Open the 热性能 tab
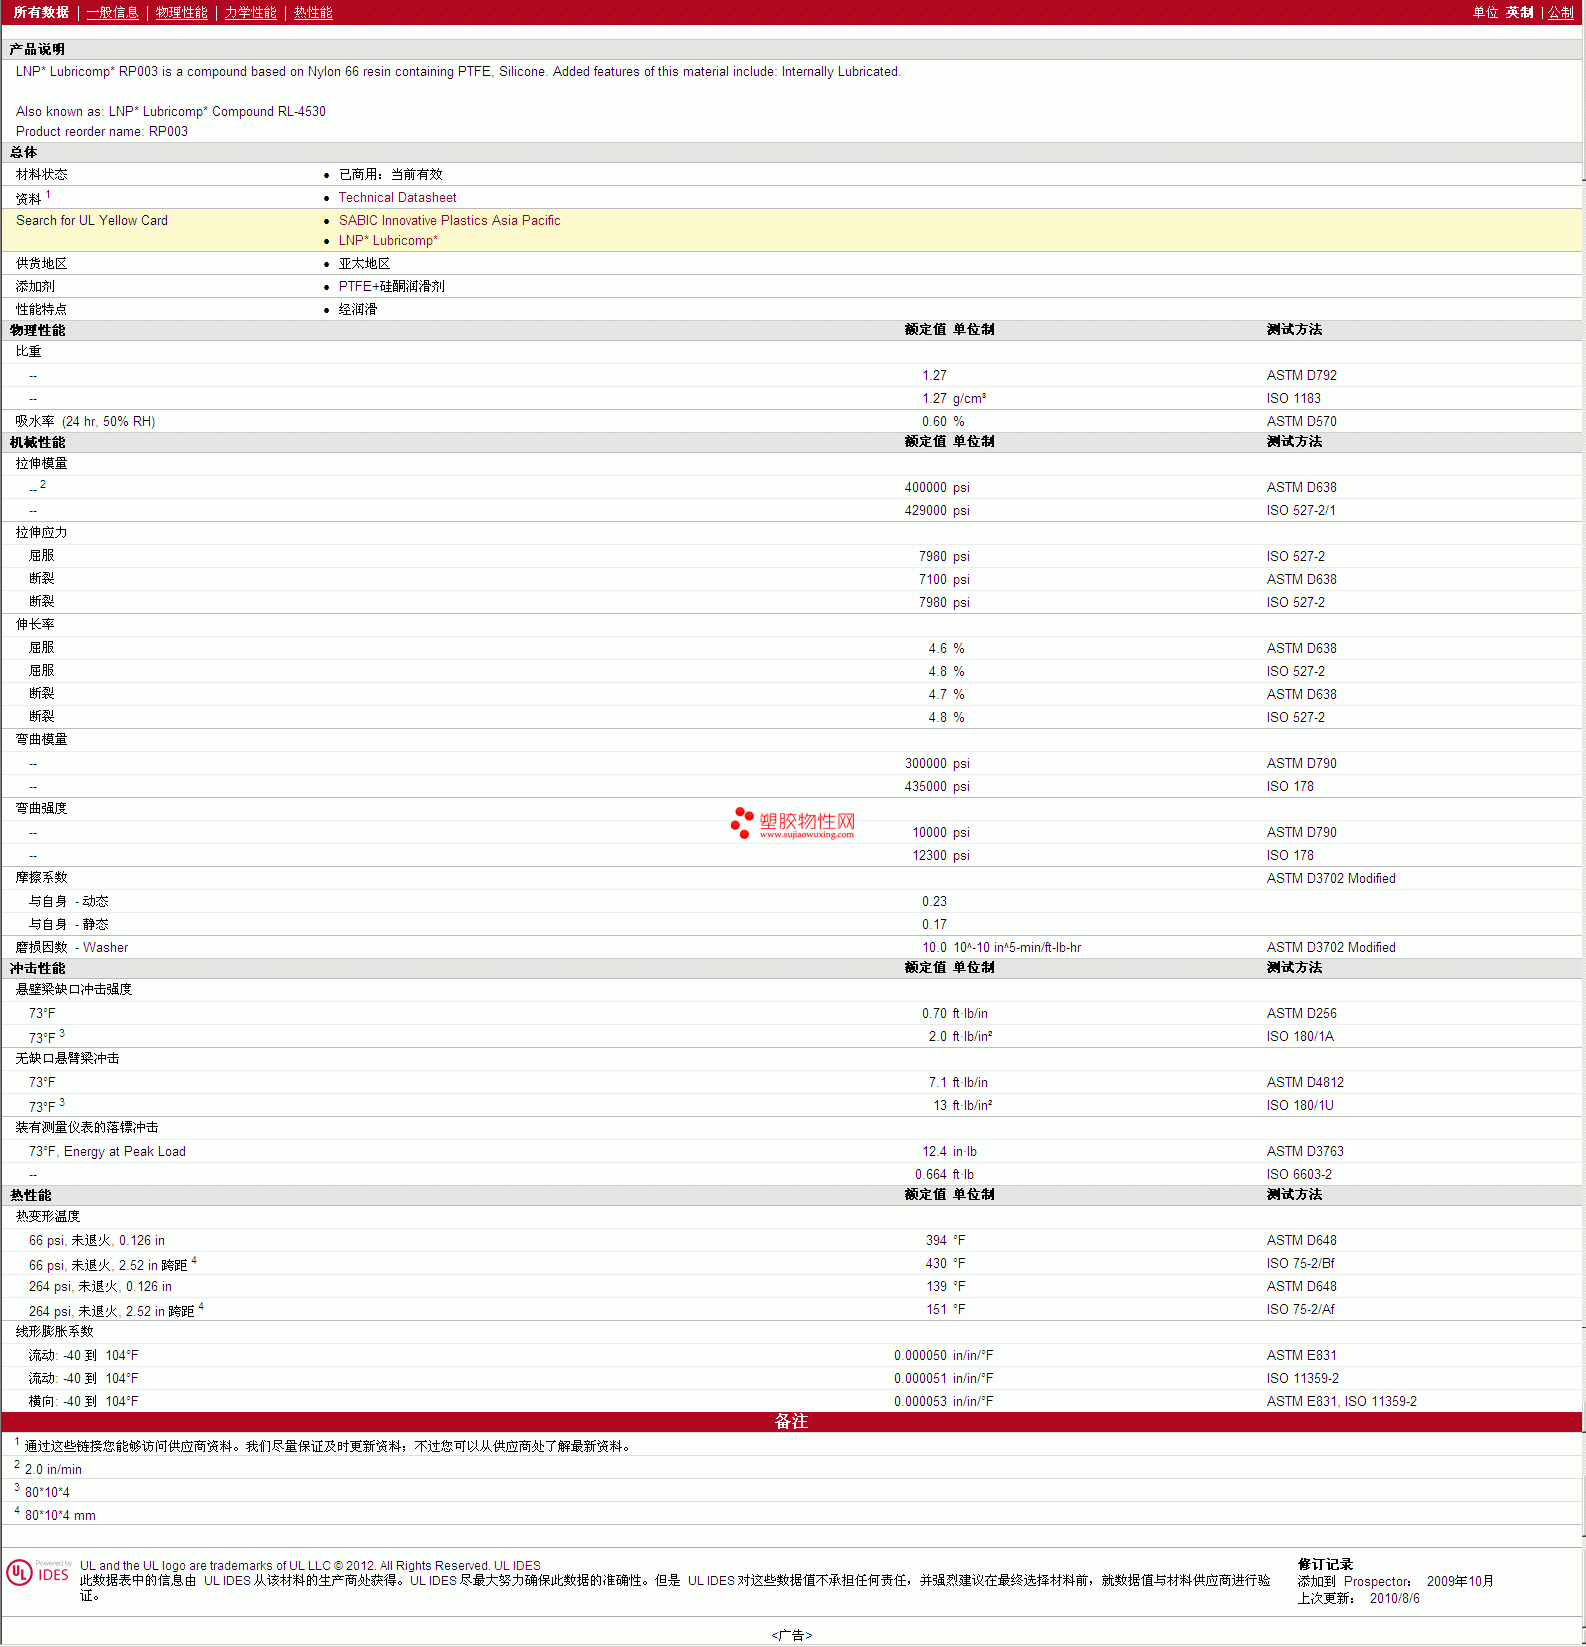 313,12
